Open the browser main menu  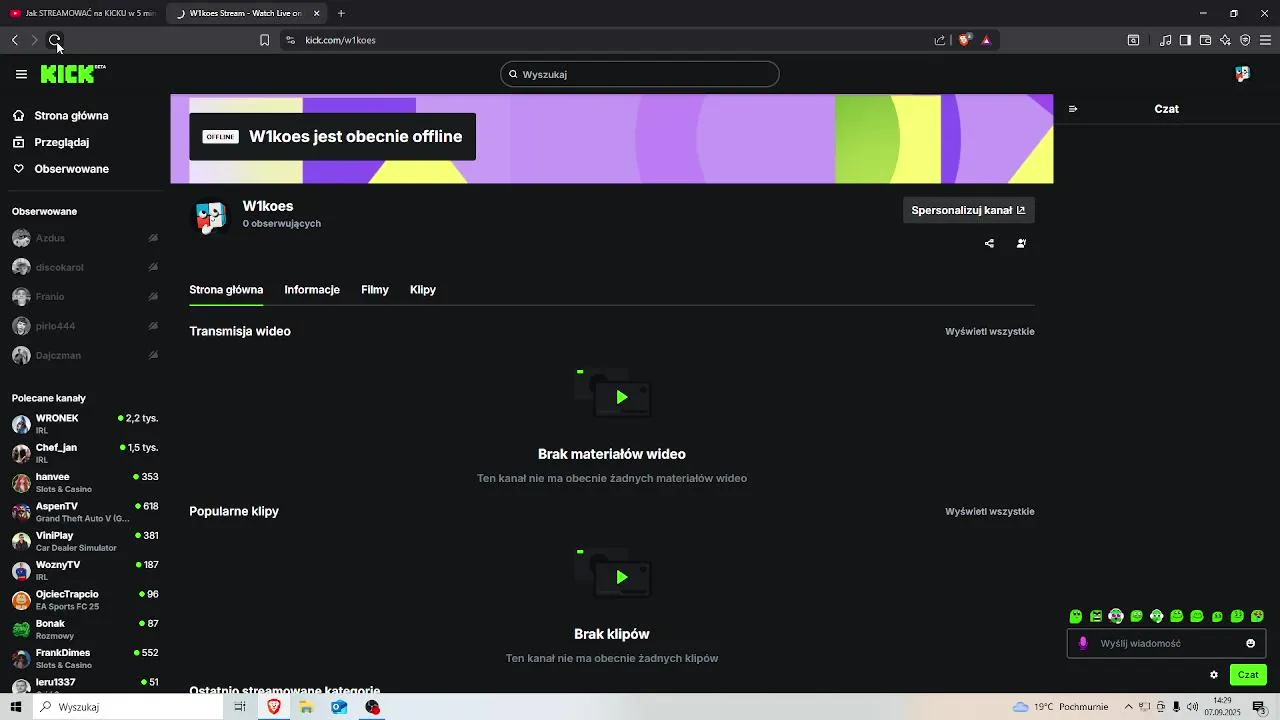click(x=1265, y=40)
